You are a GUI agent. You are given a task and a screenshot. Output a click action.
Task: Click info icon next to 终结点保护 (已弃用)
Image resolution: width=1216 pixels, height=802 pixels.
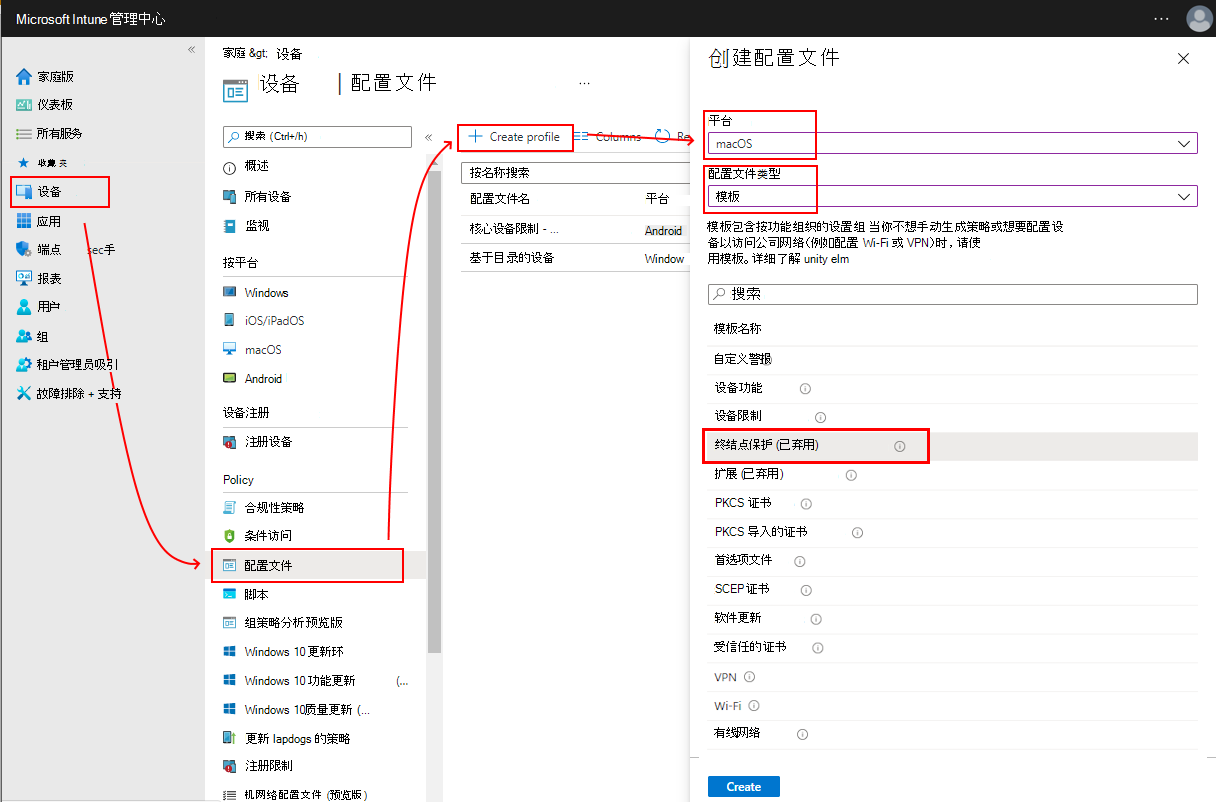(x=899, y=446)
